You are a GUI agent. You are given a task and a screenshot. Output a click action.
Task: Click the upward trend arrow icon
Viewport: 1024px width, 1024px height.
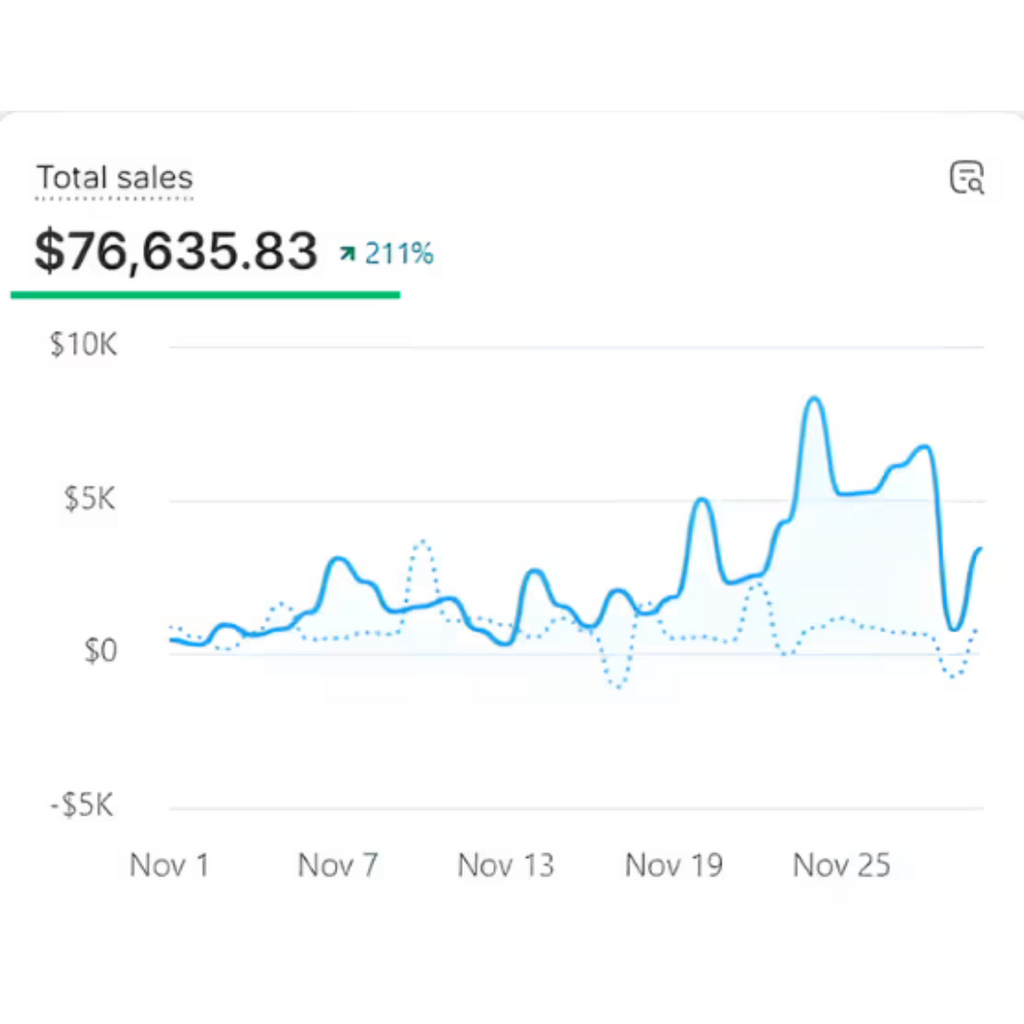coord(347,255)
